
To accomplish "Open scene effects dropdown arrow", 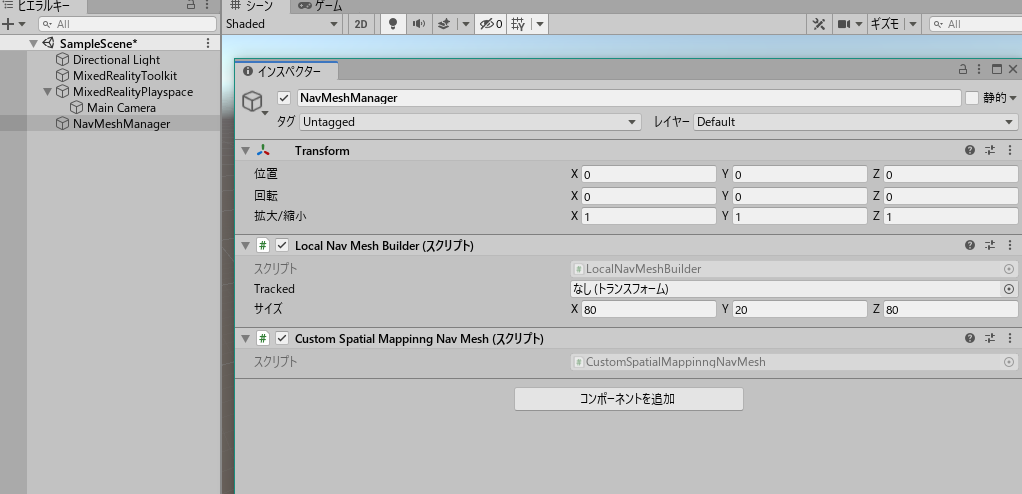I will (x=465, y=24).
